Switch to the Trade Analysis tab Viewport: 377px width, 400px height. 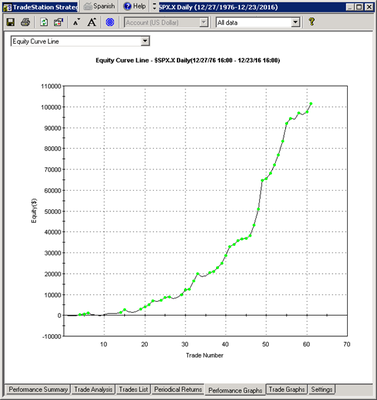coord(93,389)
